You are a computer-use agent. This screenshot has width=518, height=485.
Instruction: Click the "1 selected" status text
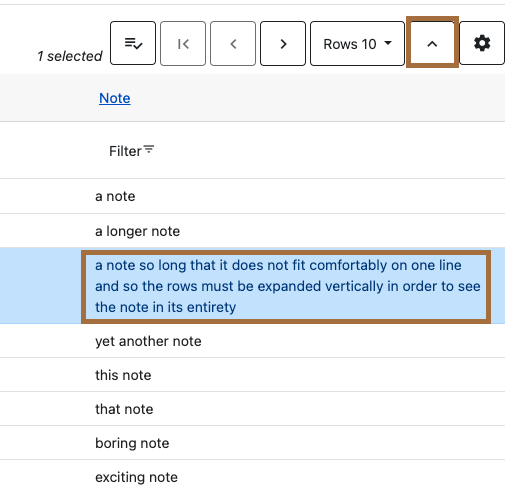pyautogui.click(x=70, y=56)
